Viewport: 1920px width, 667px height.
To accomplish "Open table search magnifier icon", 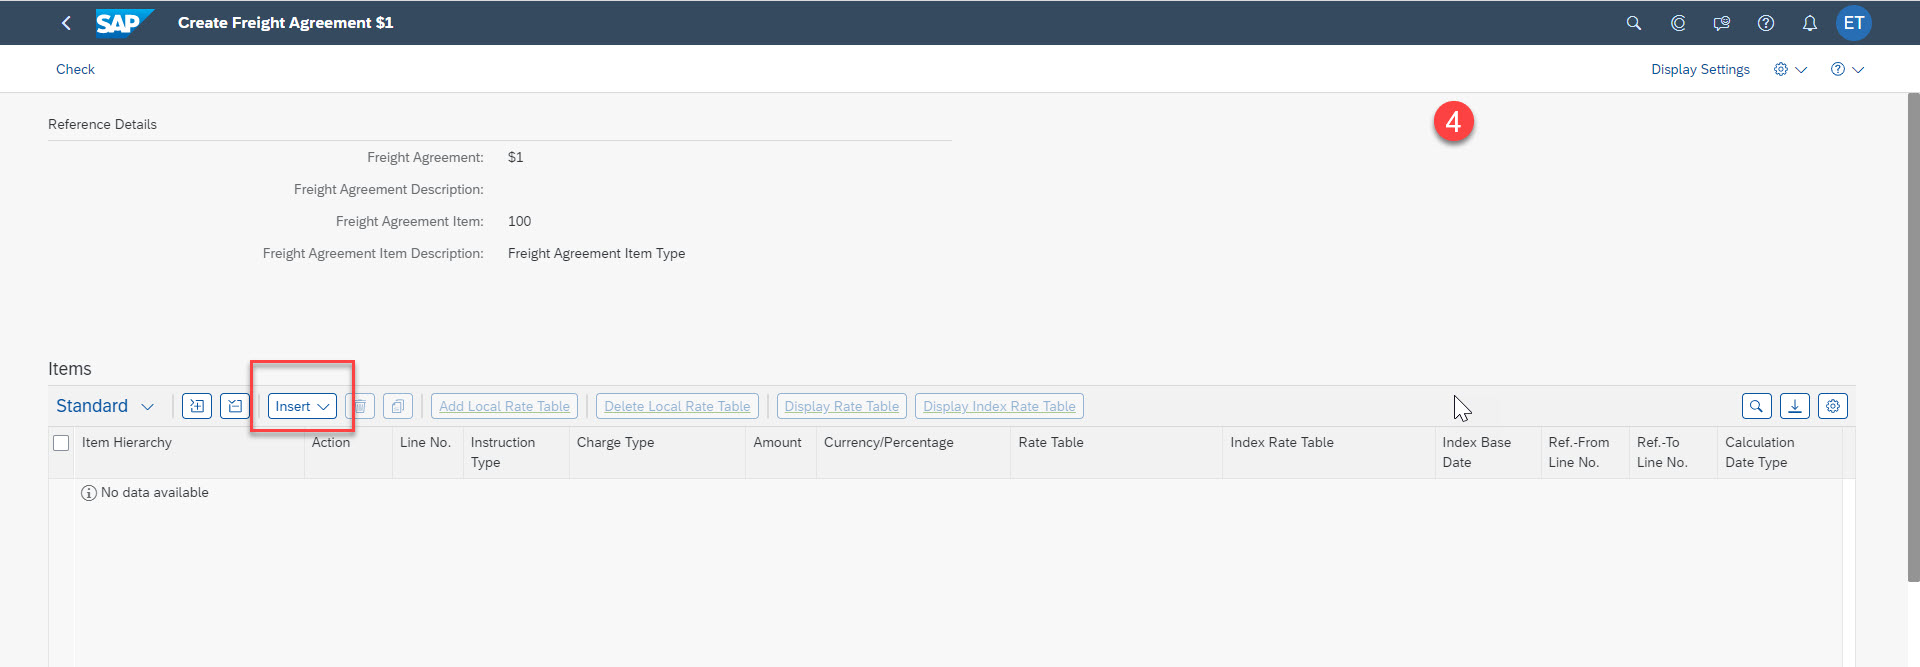I will (1756, 406).
